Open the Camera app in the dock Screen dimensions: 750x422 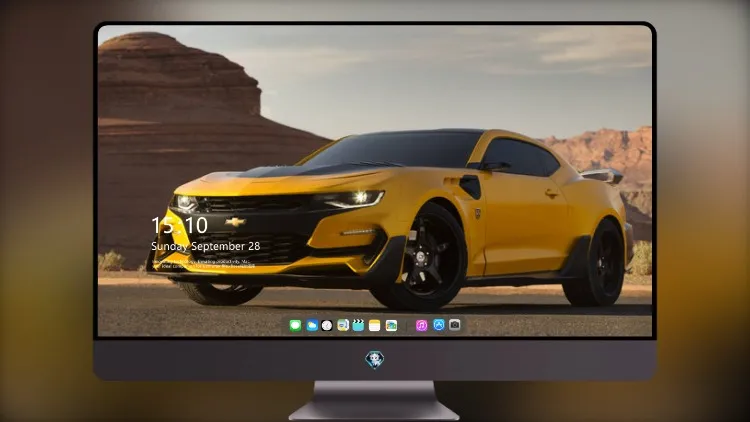(x=455, y=325)
